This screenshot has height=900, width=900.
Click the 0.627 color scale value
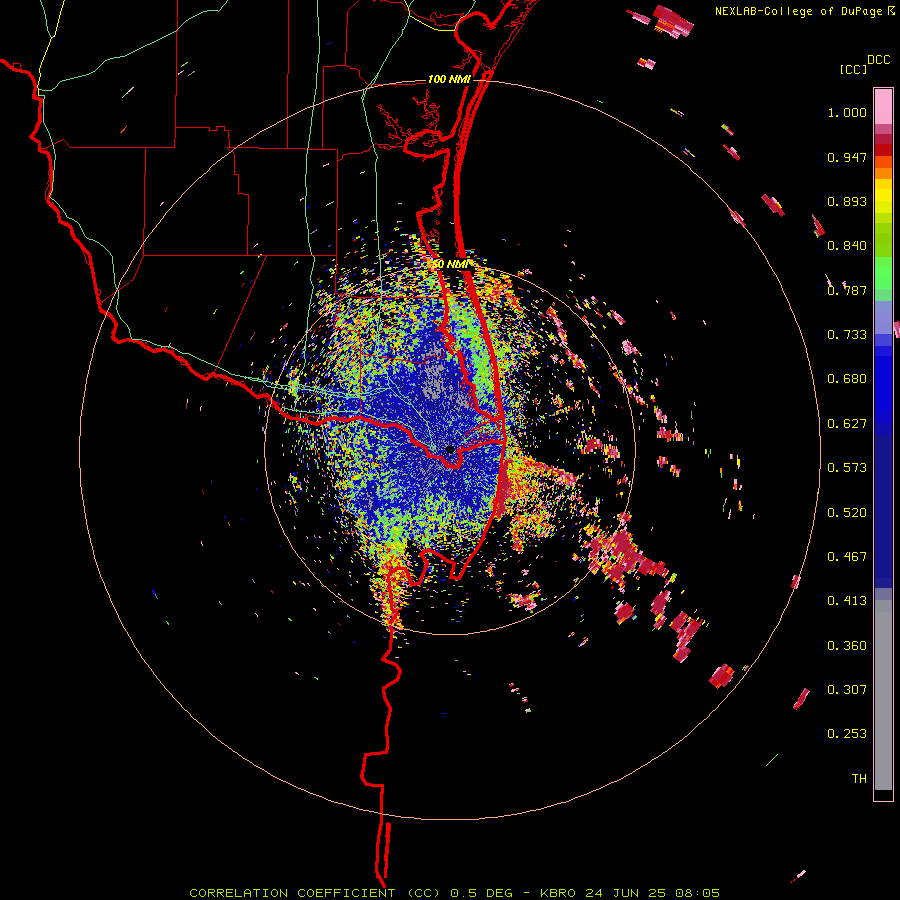[x=847, y=424]
